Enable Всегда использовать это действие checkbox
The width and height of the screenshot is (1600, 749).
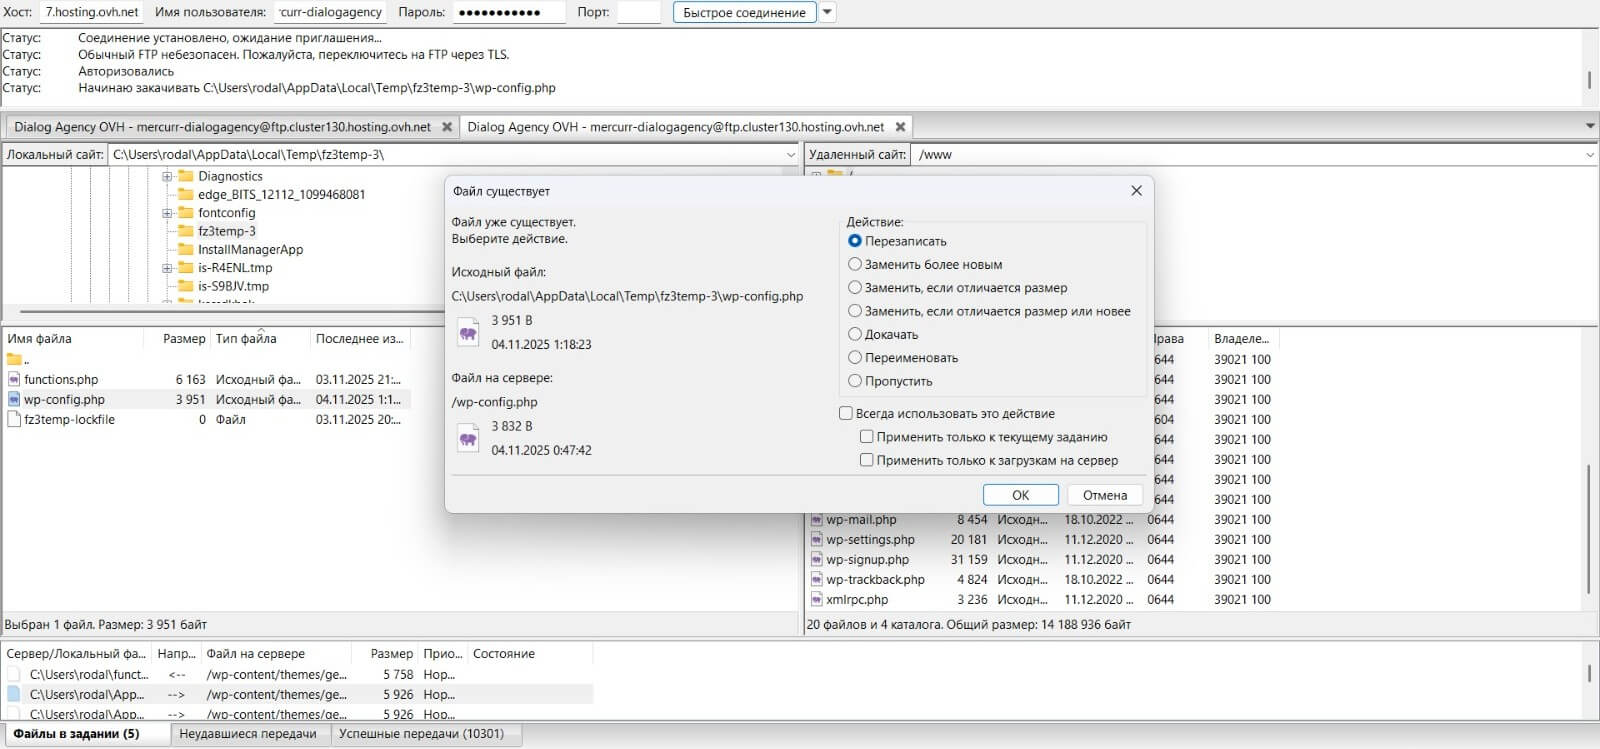pyautogui.click(x=846, y=413)
